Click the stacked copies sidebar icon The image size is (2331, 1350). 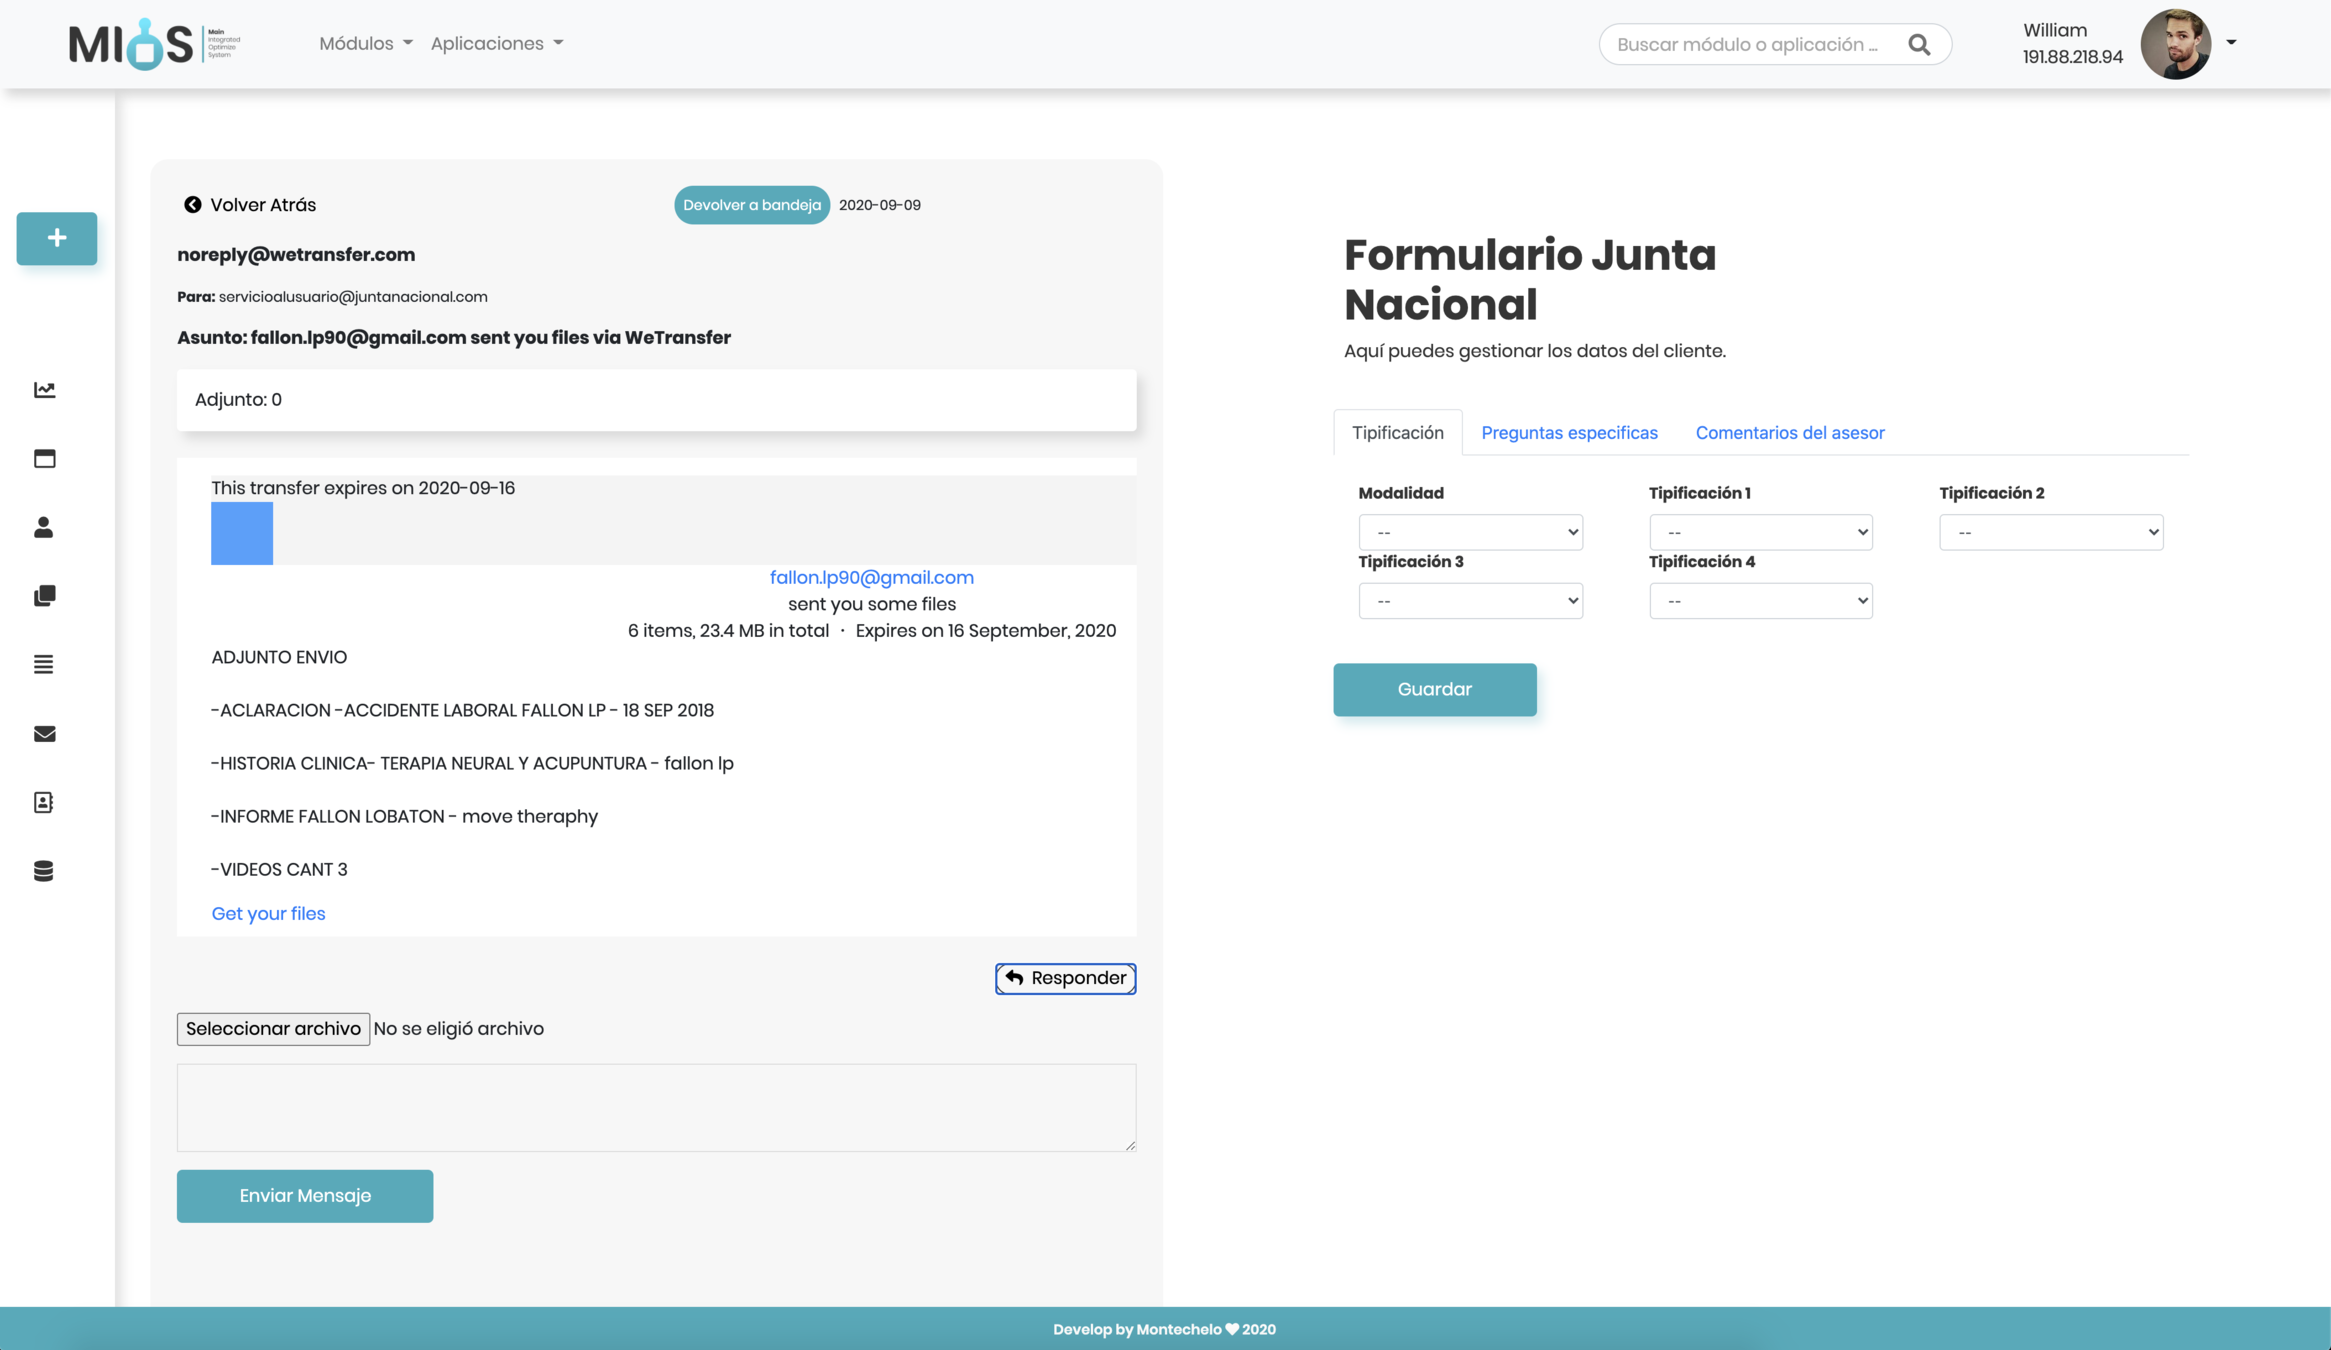[44, 596]
